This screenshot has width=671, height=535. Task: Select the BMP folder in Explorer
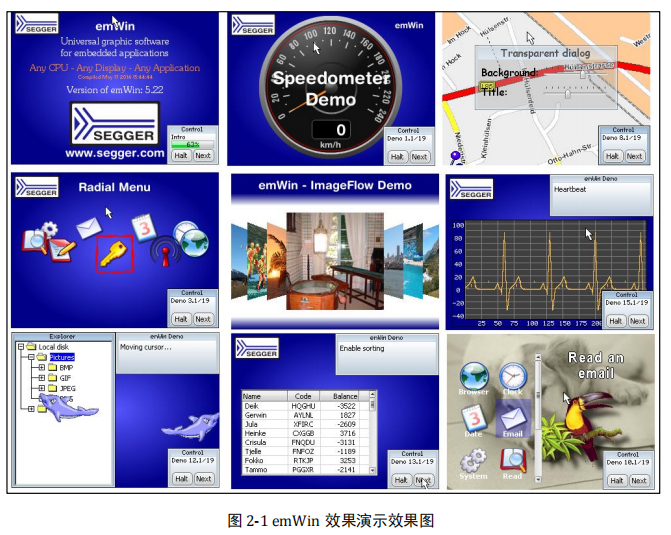[61, 368]
